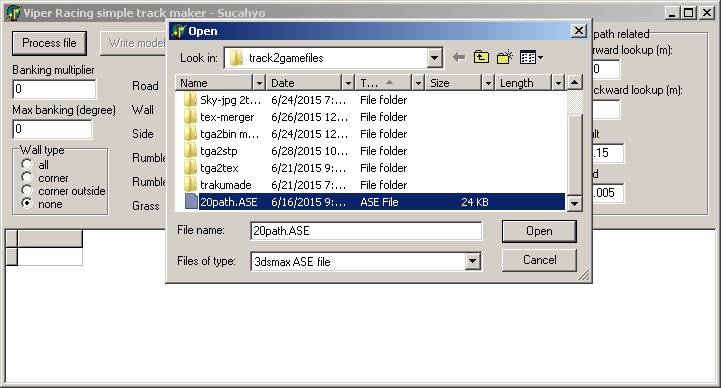Click the trakumade folder icon
The height and width of the screenshot is (388, 721).
coord(190,185)
